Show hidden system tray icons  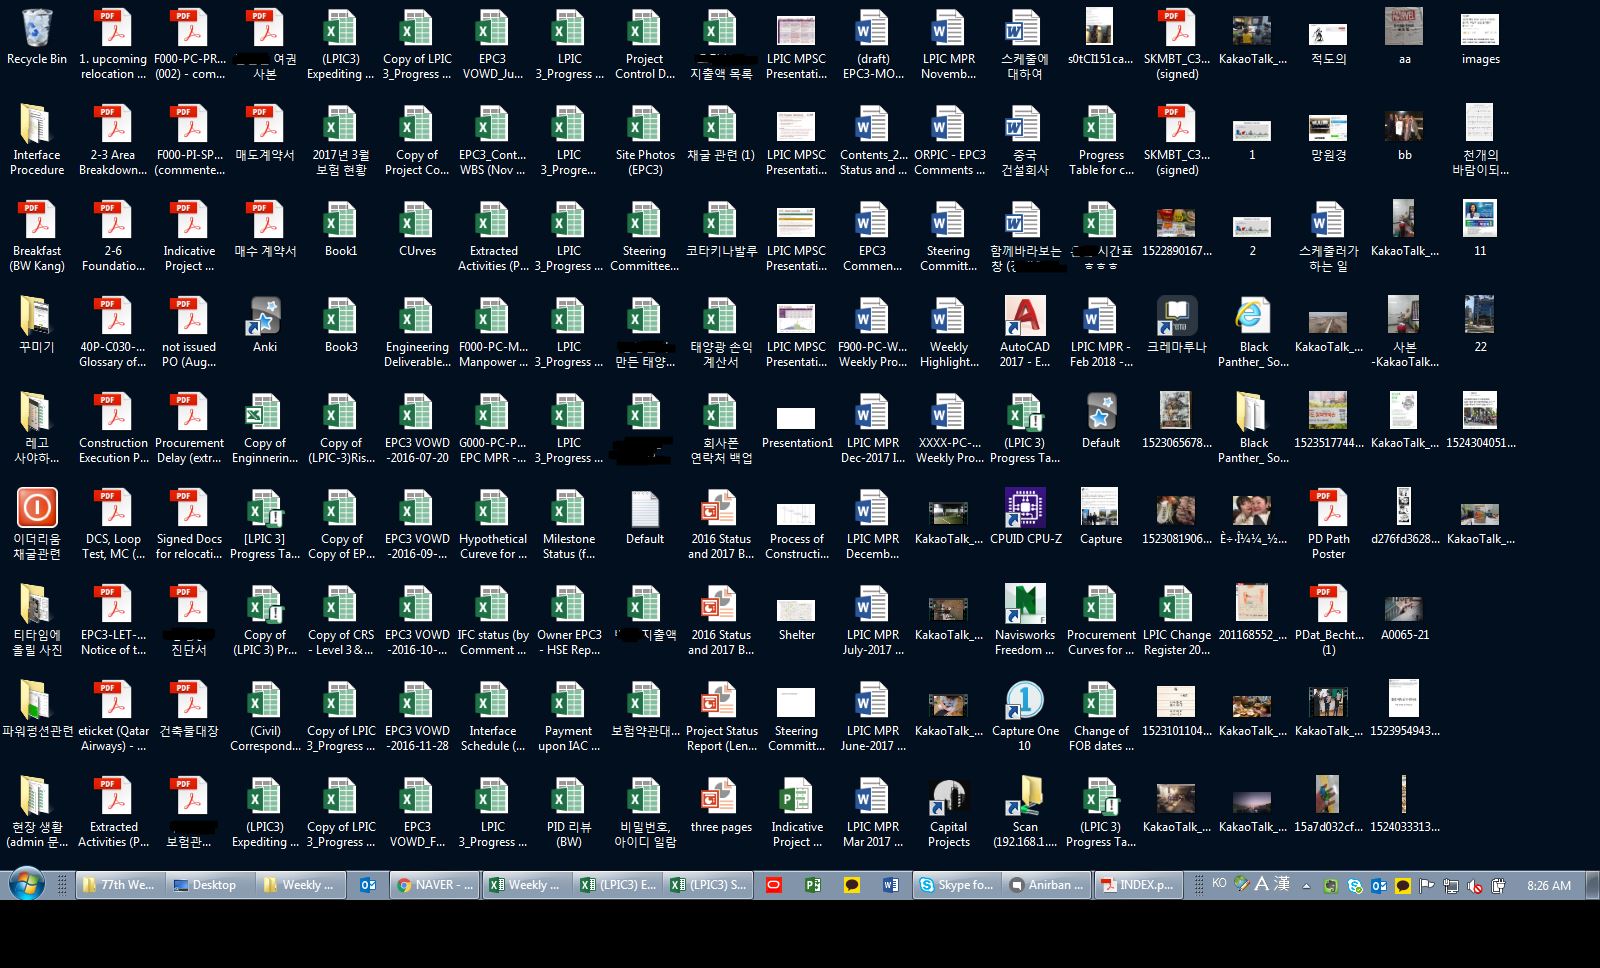(1306, 886)
